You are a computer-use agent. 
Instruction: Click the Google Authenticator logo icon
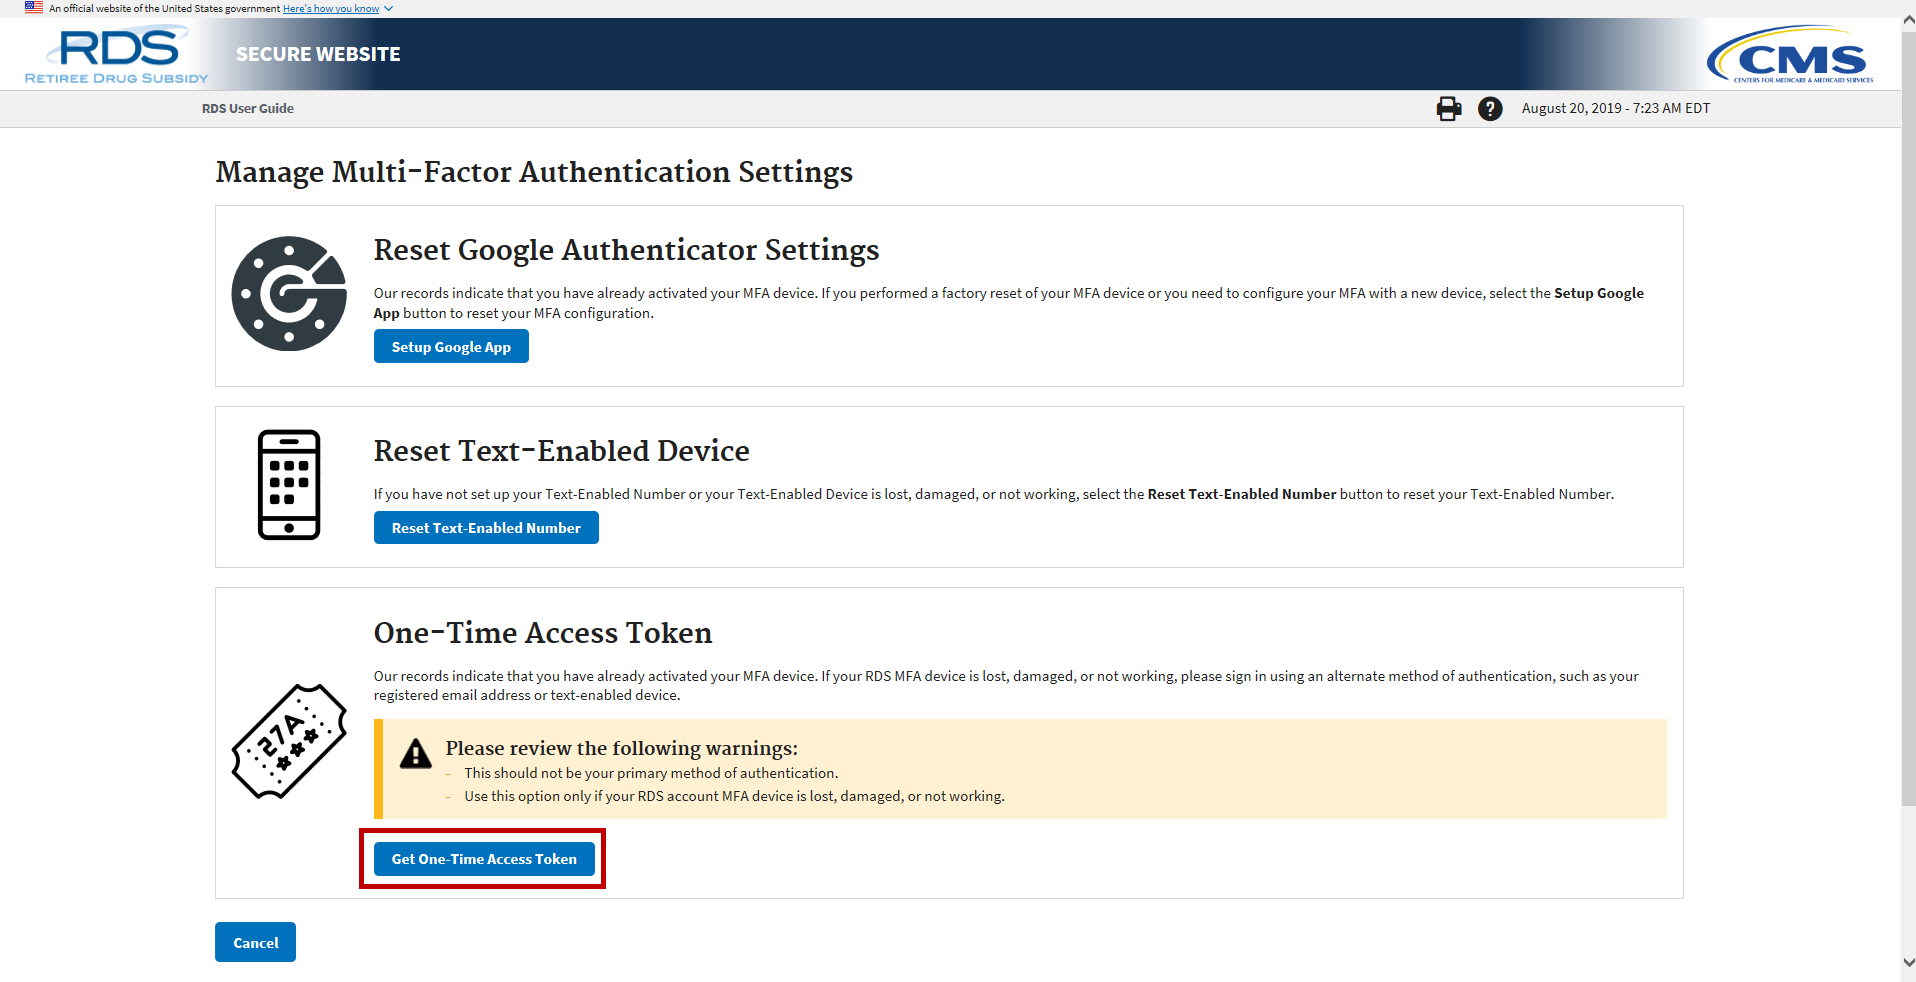point(289,294)
